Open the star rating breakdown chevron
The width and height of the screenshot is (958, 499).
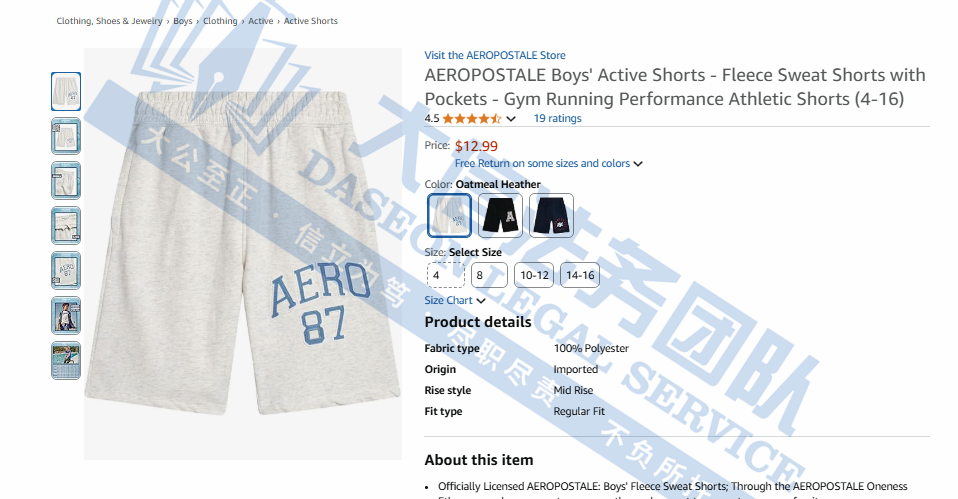pos(511,118)
